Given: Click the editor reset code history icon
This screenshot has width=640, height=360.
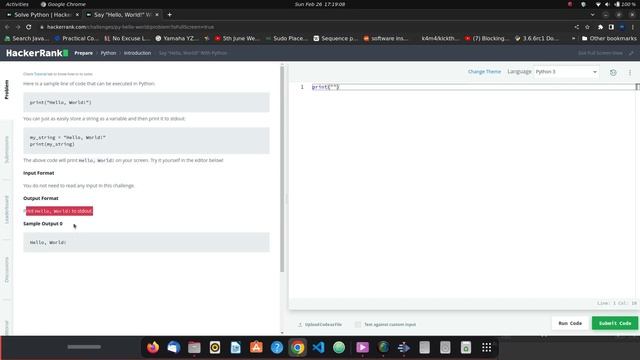Looking at the screenshot, I should [x=613, y=72].
